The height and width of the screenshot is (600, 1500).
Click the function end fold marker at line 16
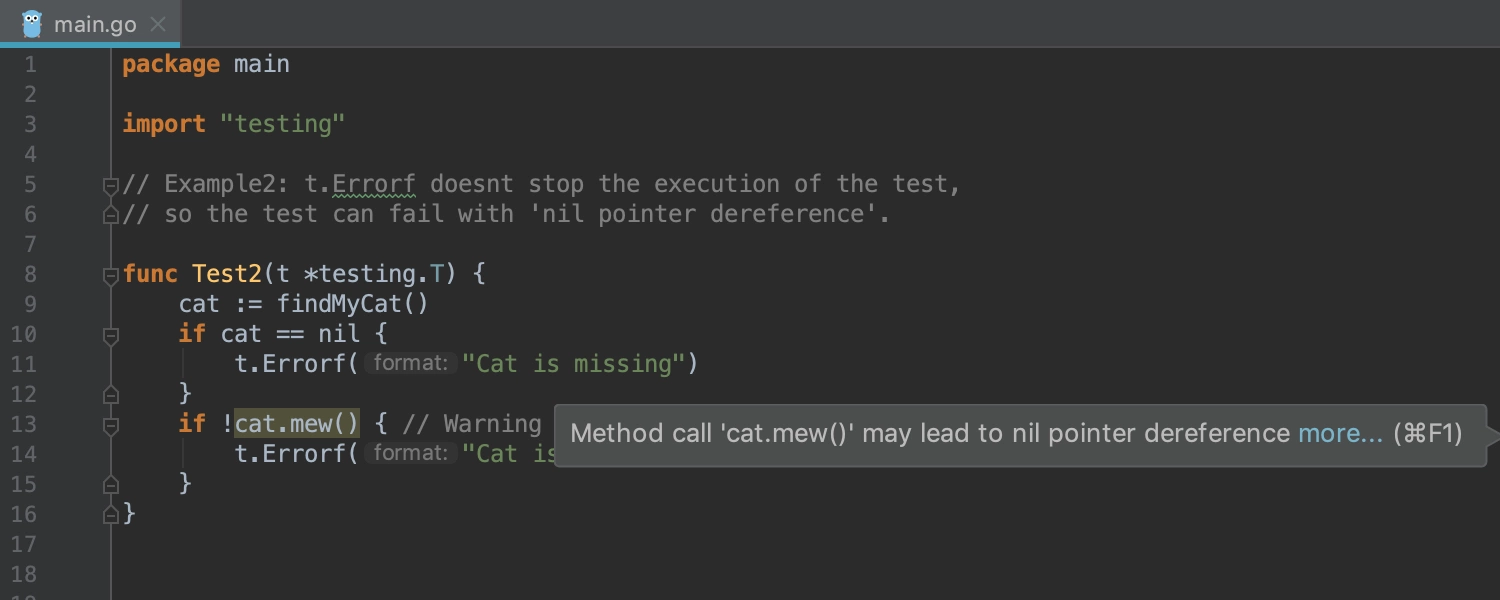111,514
